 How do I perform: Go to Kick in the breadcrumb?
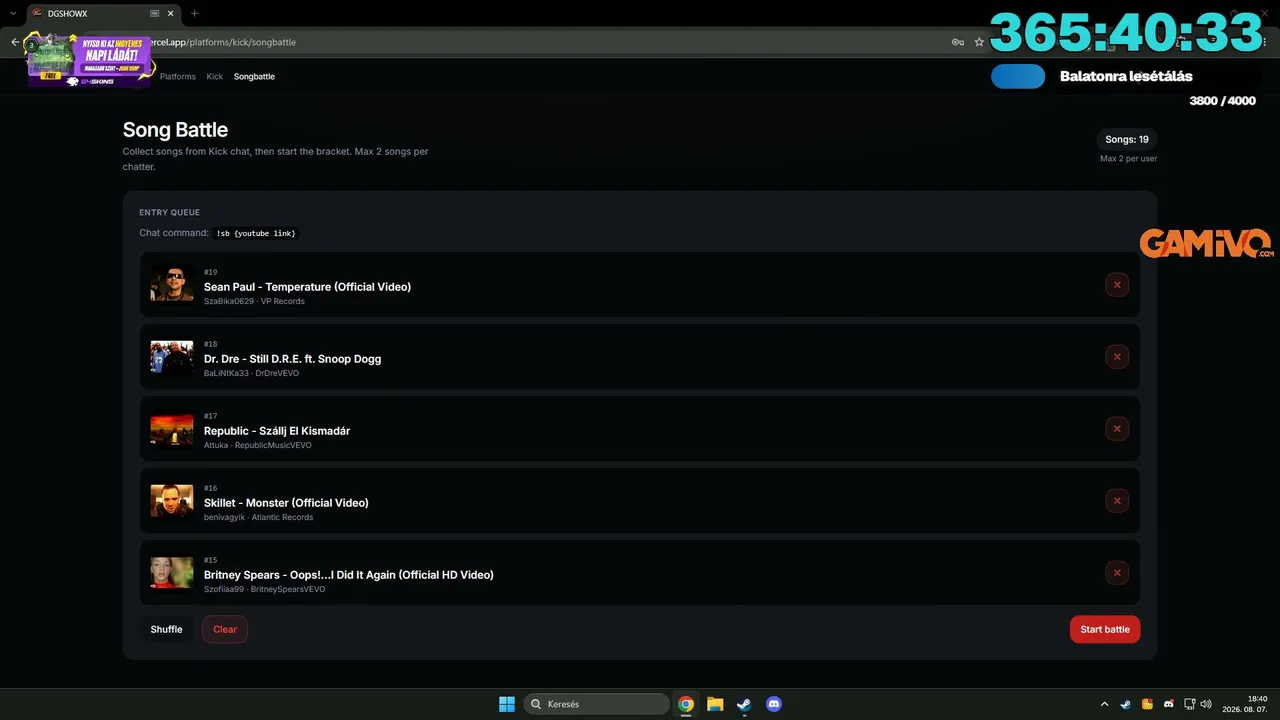click(x=215, y=76)
